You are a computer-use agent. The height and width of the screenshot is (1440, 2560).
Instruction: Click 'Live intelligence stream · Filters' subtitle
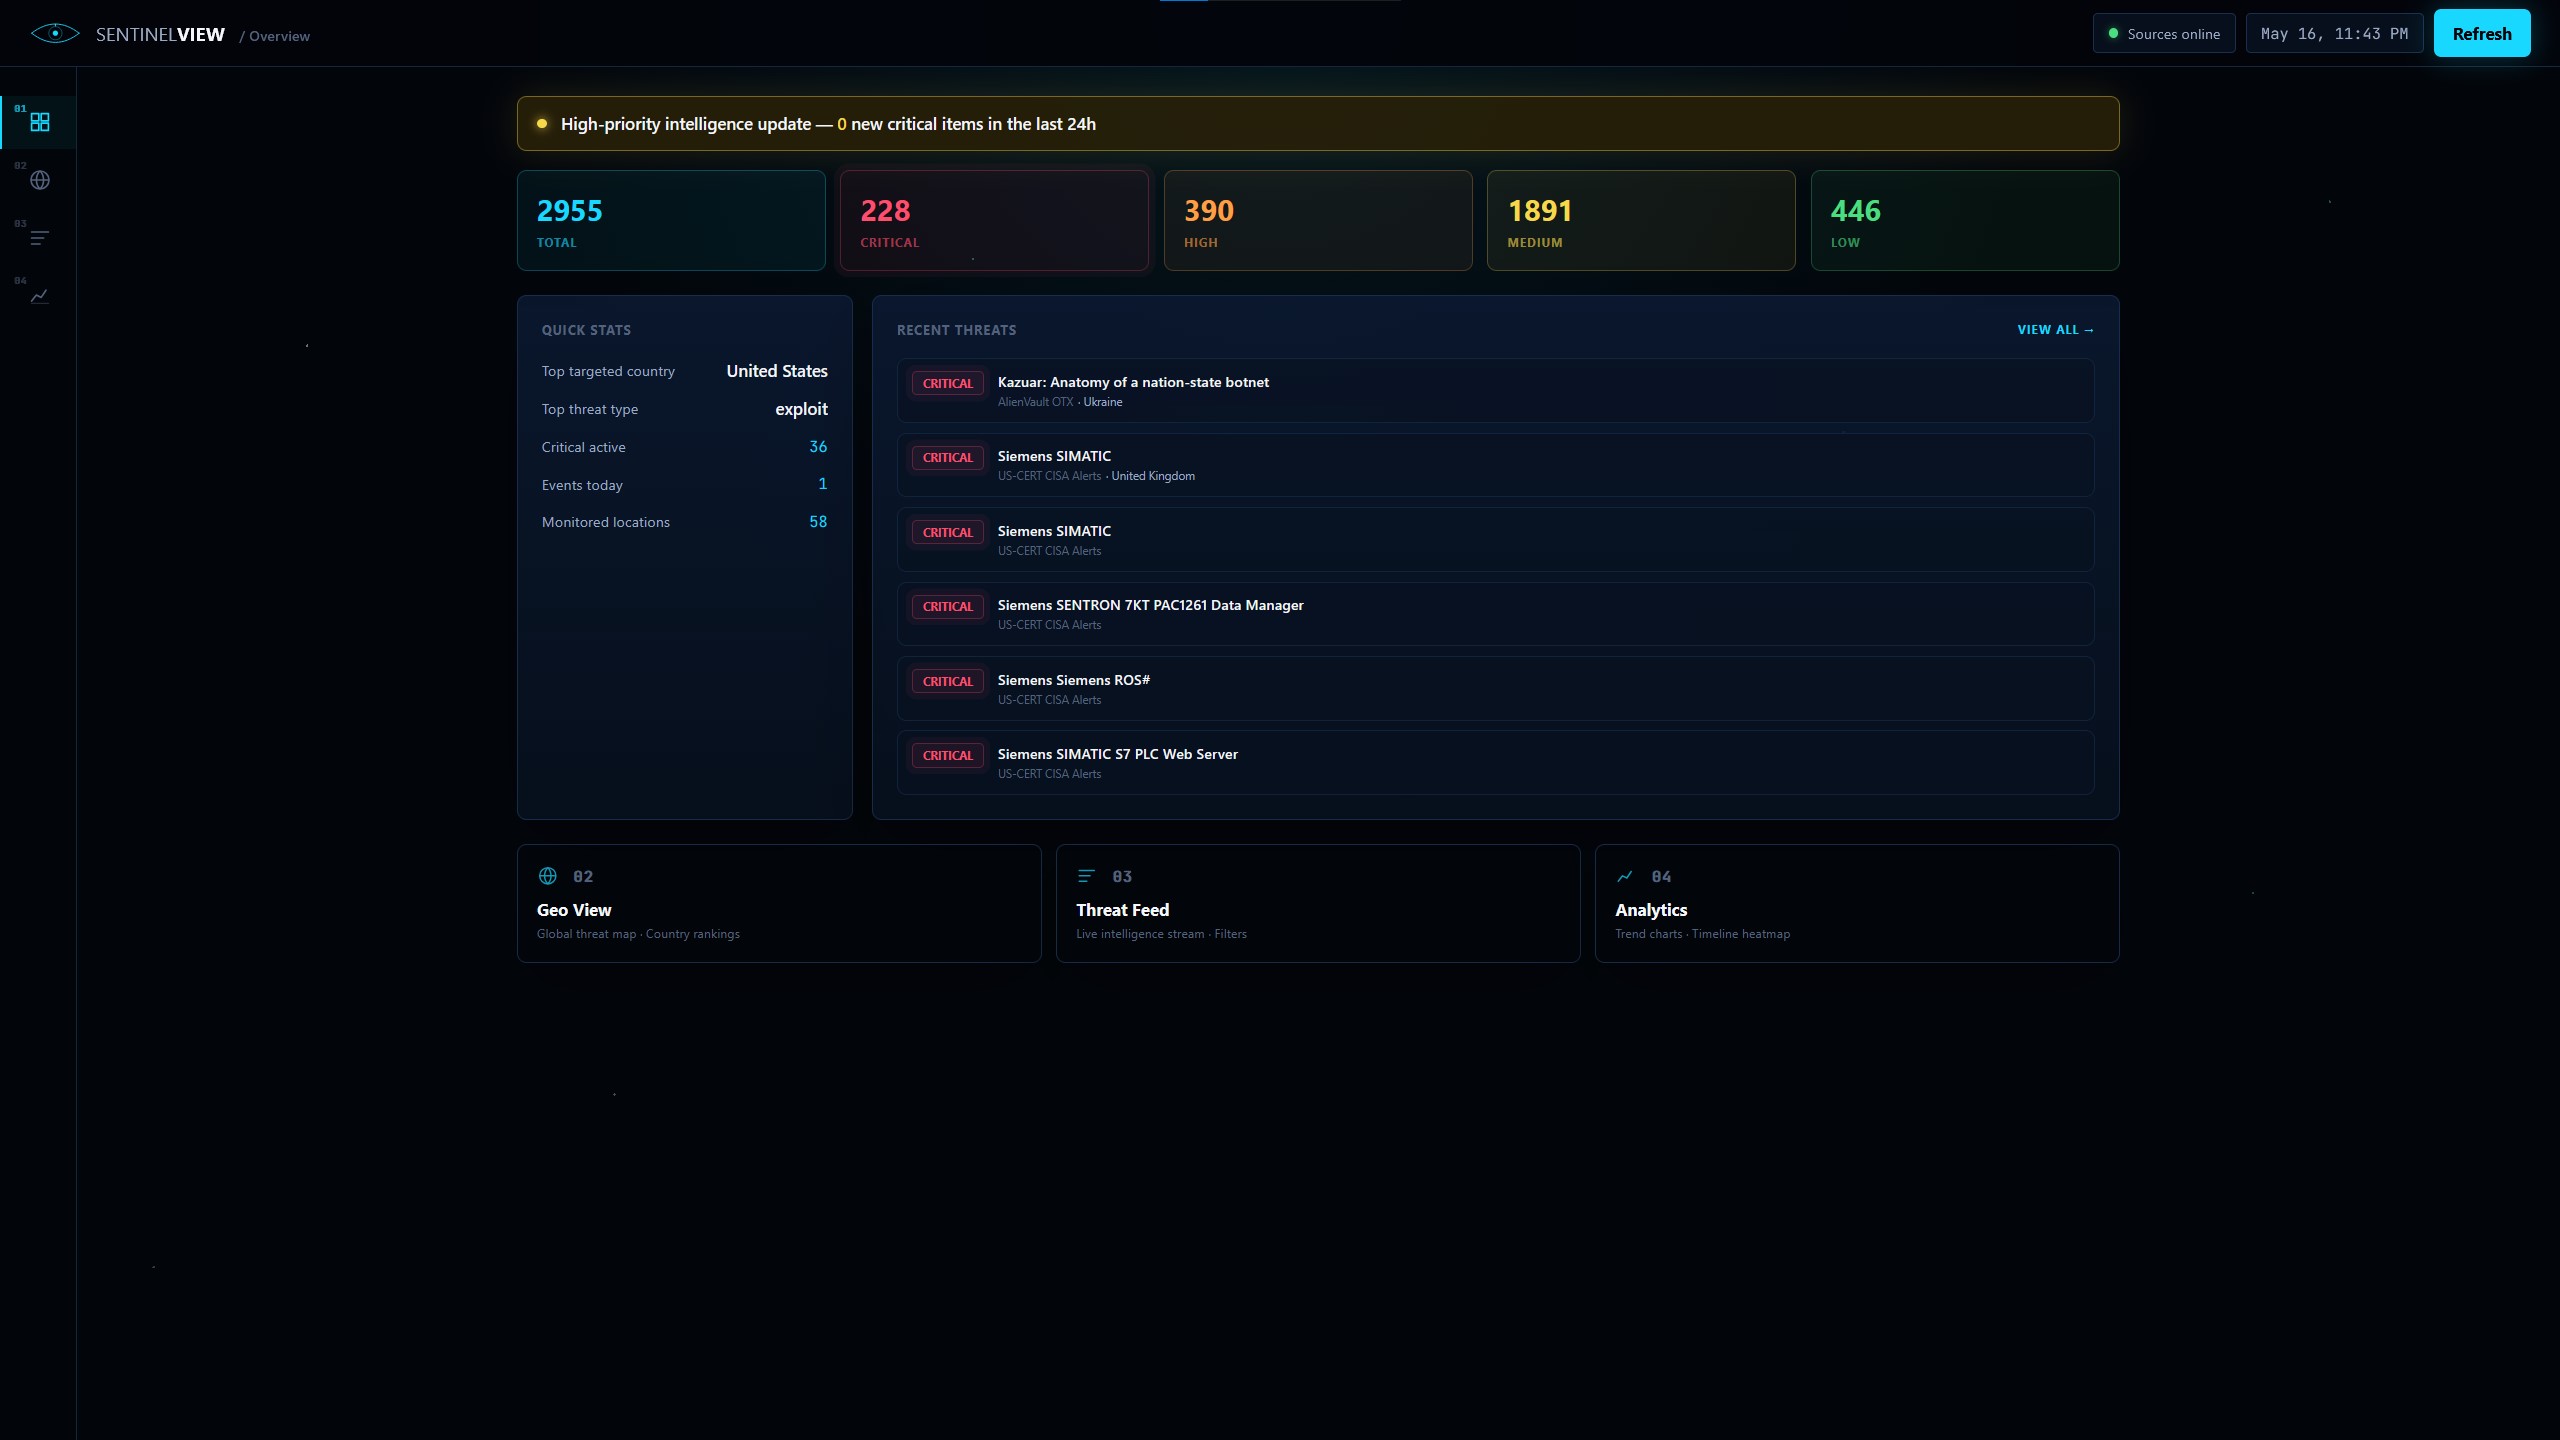pyautogui.click(x=1161, y=934)
